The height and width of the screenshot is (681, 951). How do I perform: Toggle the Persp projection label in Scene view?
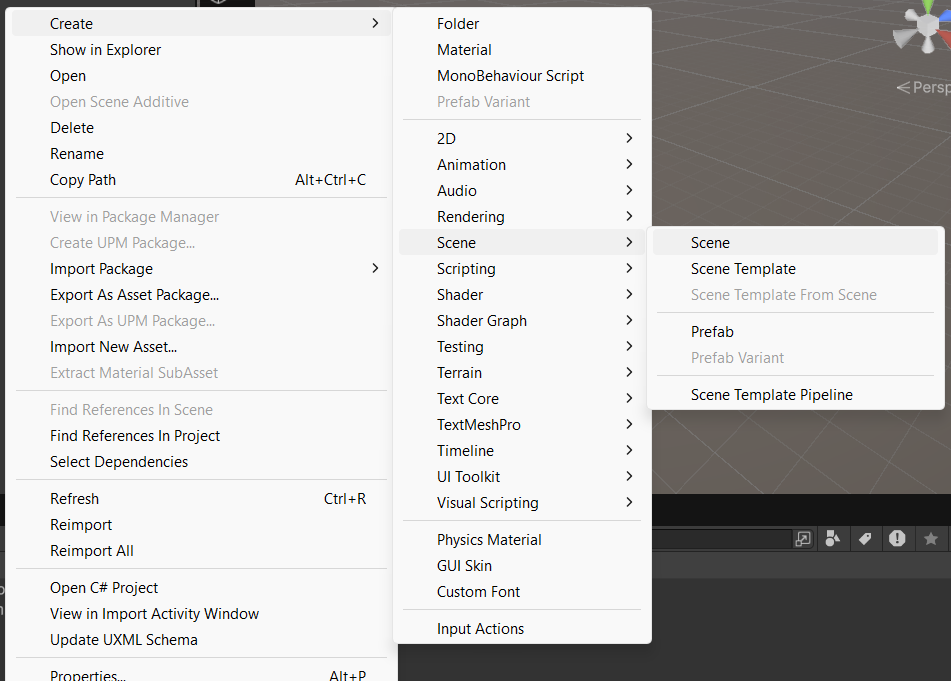click(923, 87)
